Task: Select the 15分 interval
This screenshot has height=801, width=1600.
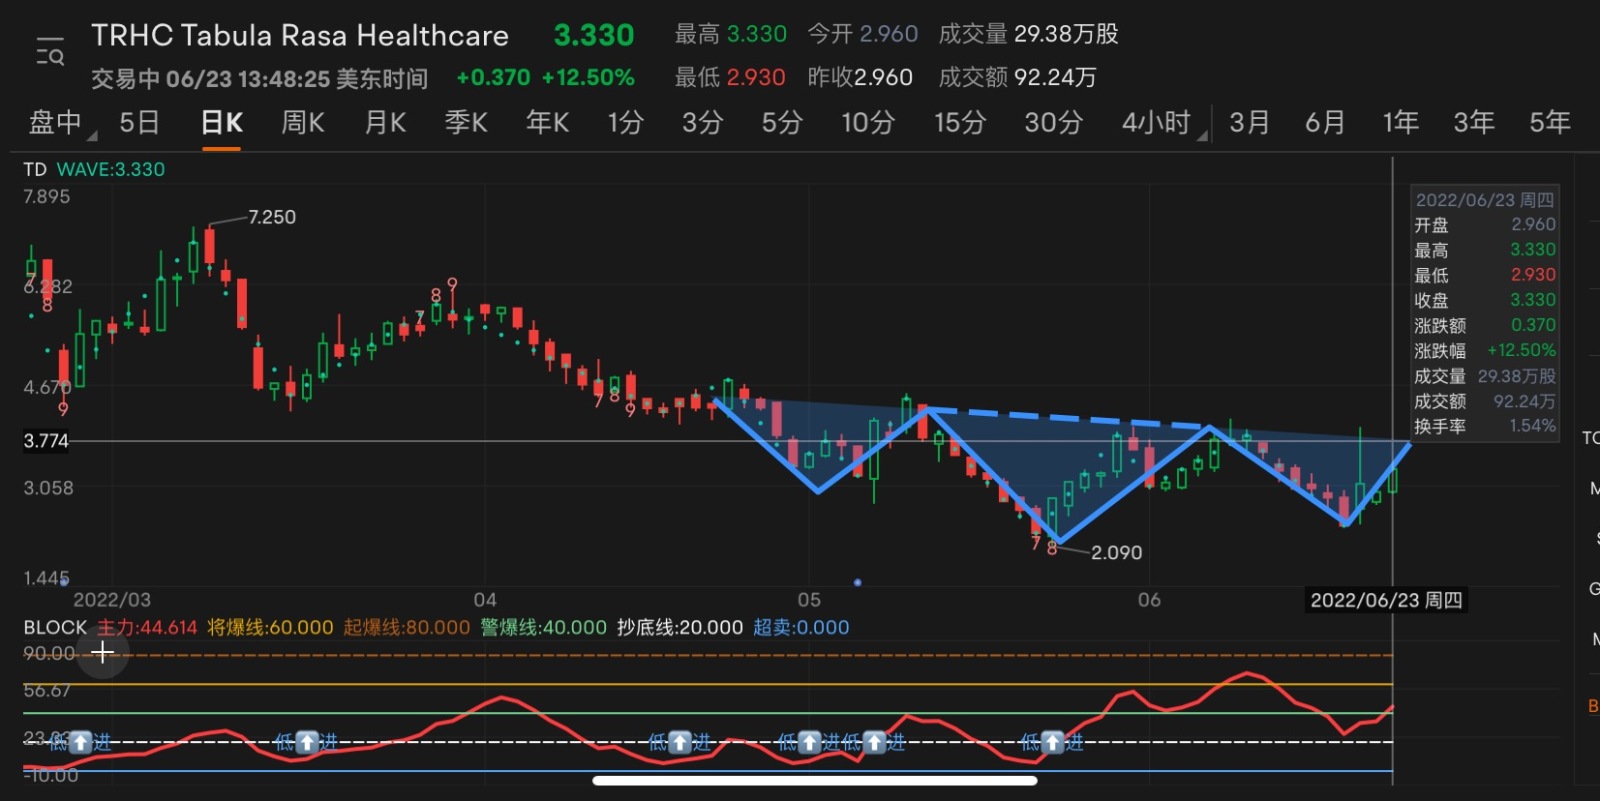Action: click(x=960, y=122)
